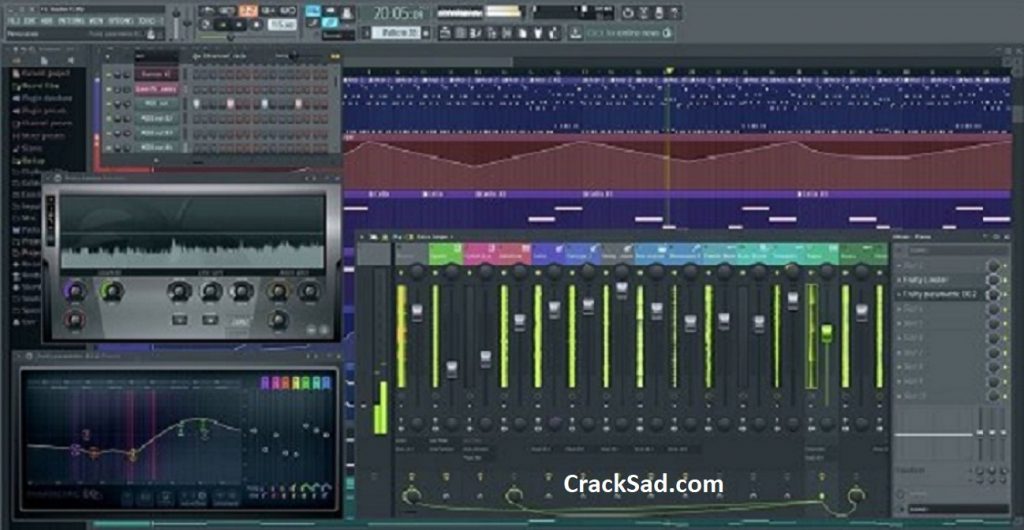Expand Mixer presets folder in browser
Image resolution: width=1024 pixels, height=530 pixels.
coord(39,136)
